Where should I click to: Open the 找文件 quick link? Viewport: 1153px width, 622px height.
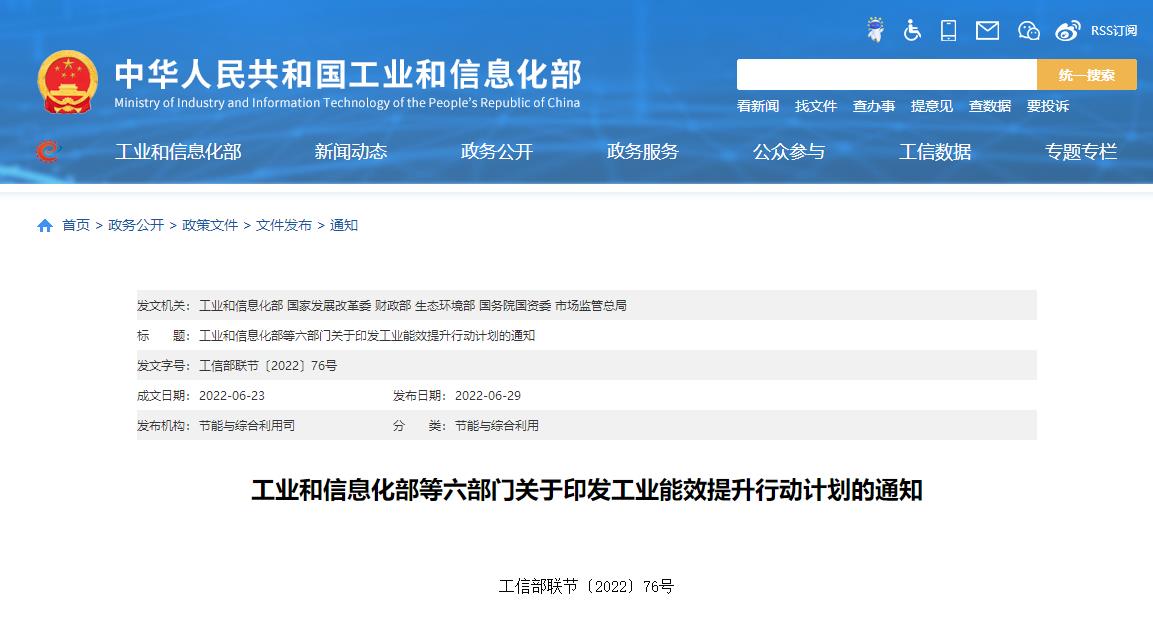click(x=816, y=106)
